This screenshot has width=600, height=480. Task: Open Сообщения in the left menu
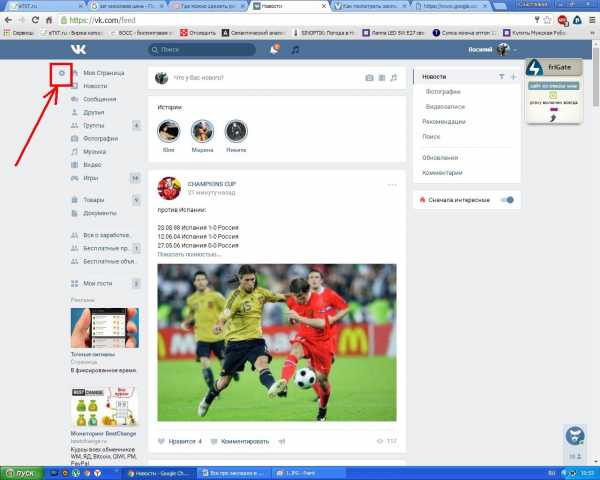coord(99,99)
